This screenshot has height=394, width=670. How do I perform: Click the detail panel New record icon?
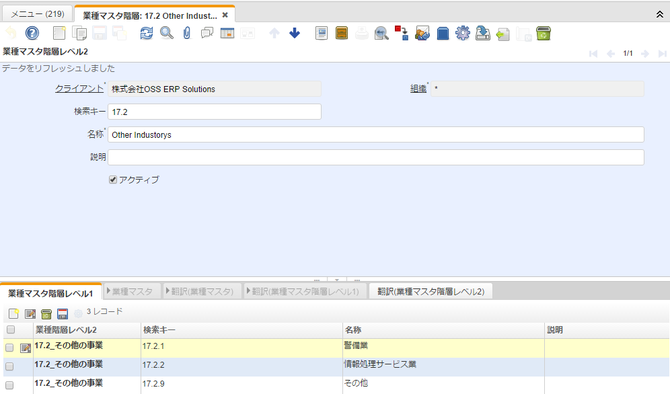click(x=14, y=314)
